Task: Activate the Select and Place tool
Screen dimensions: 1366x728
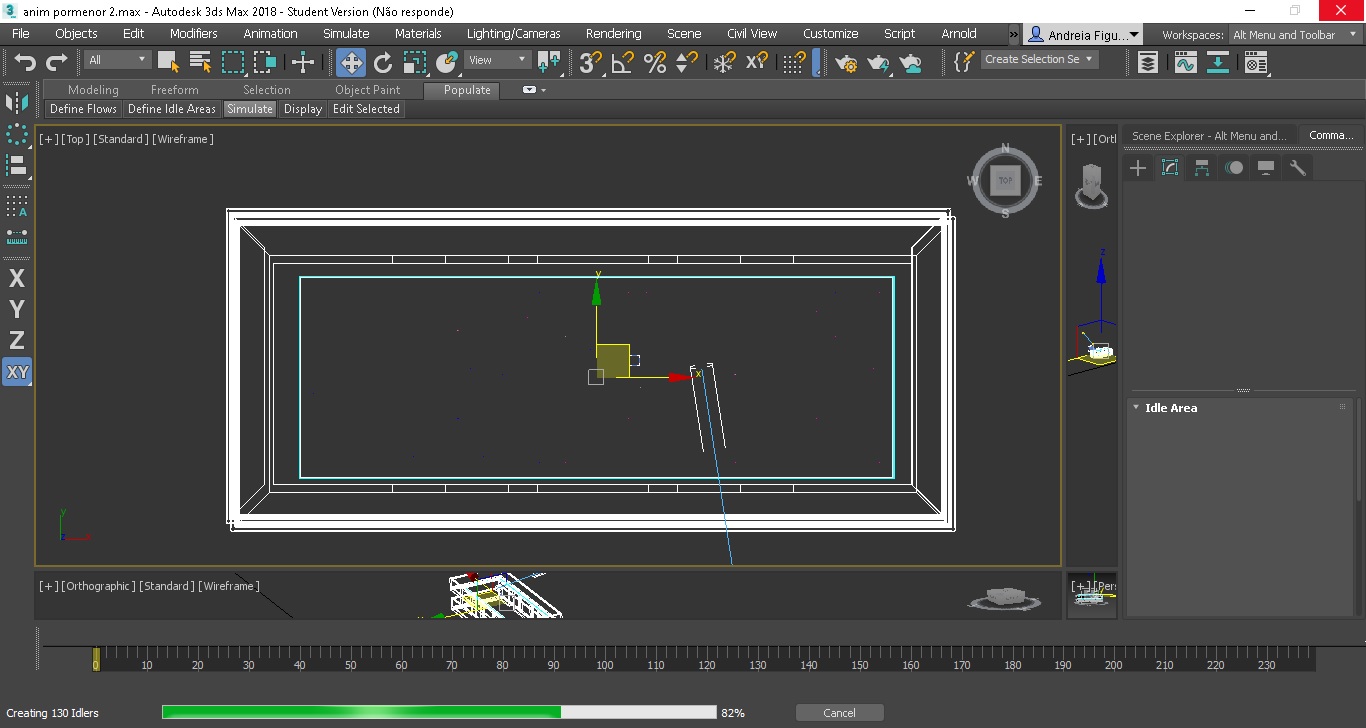Action: pos(447,62)
